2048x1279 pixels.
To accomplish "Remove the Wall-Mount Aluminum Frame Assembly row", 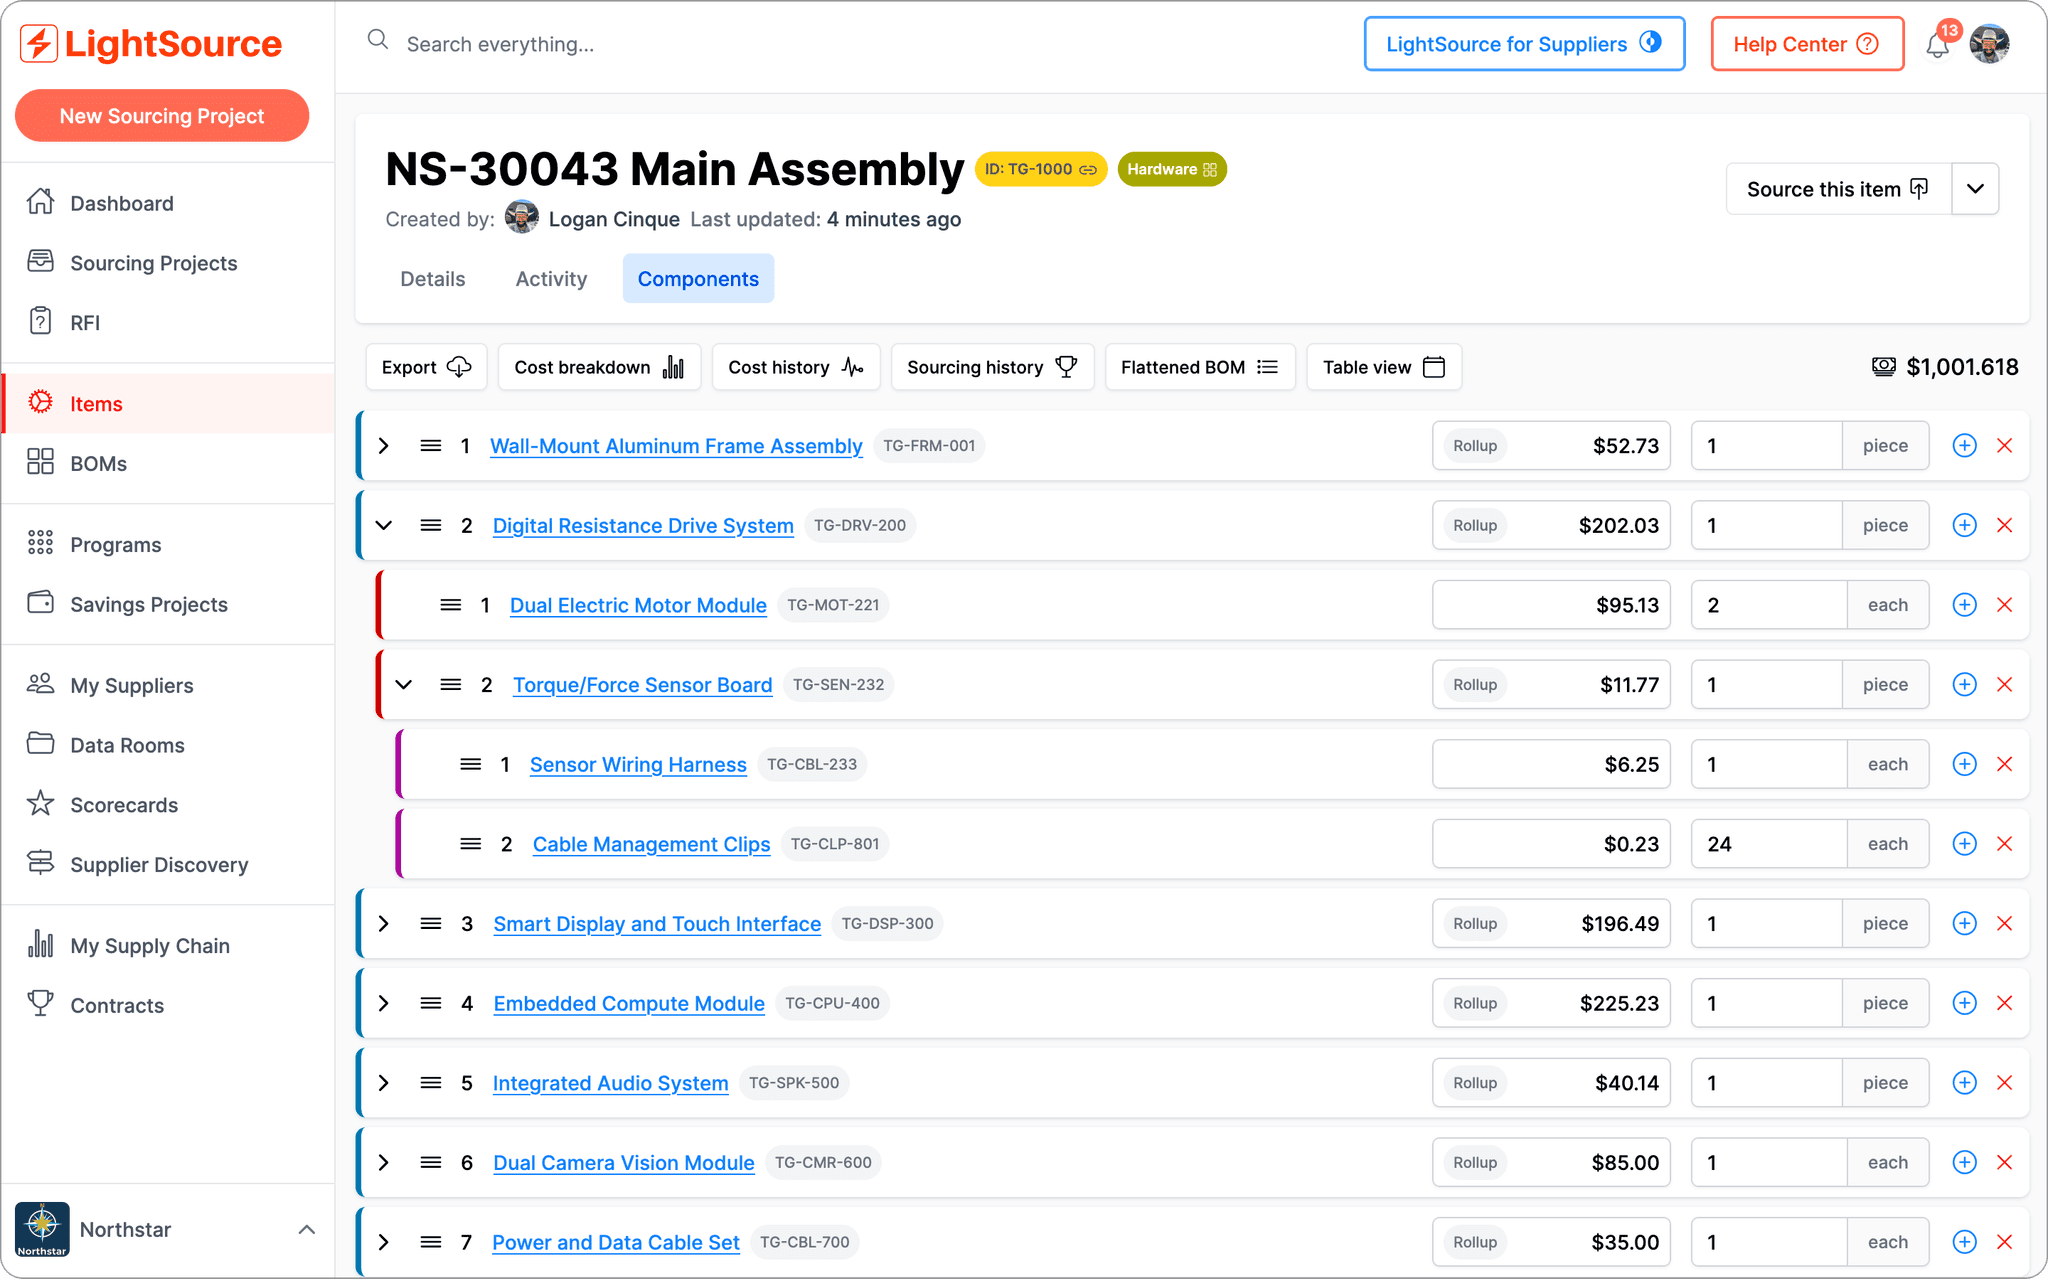I will [2004, 446].
